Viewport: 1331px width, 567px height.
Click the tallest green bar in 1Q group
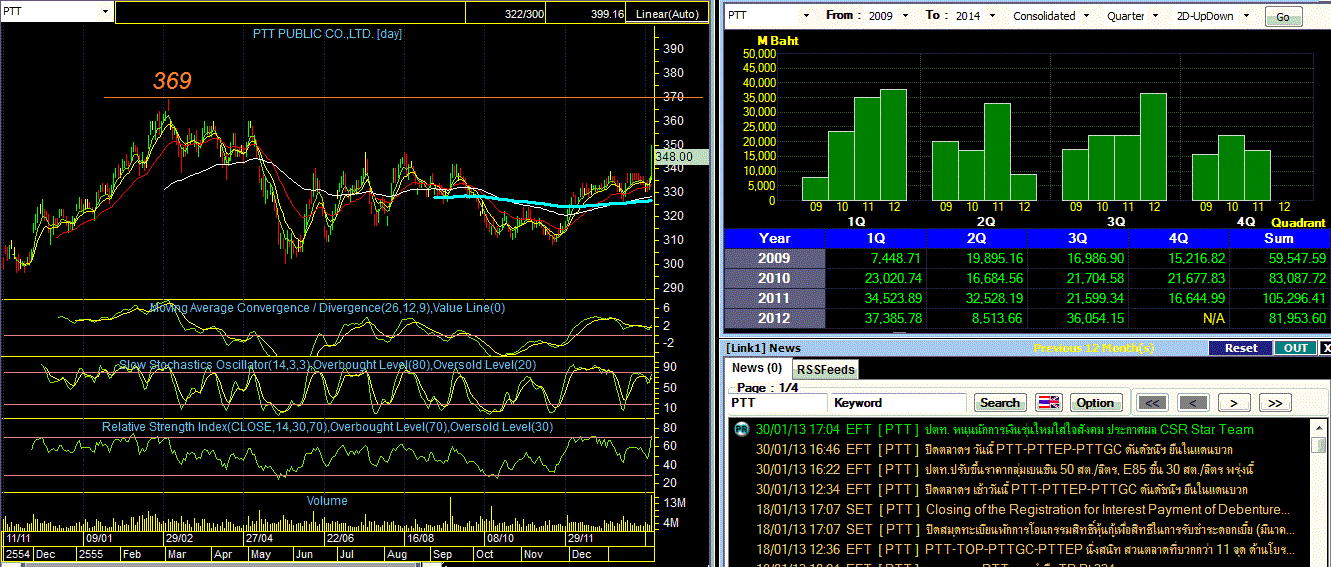[893, 145]
